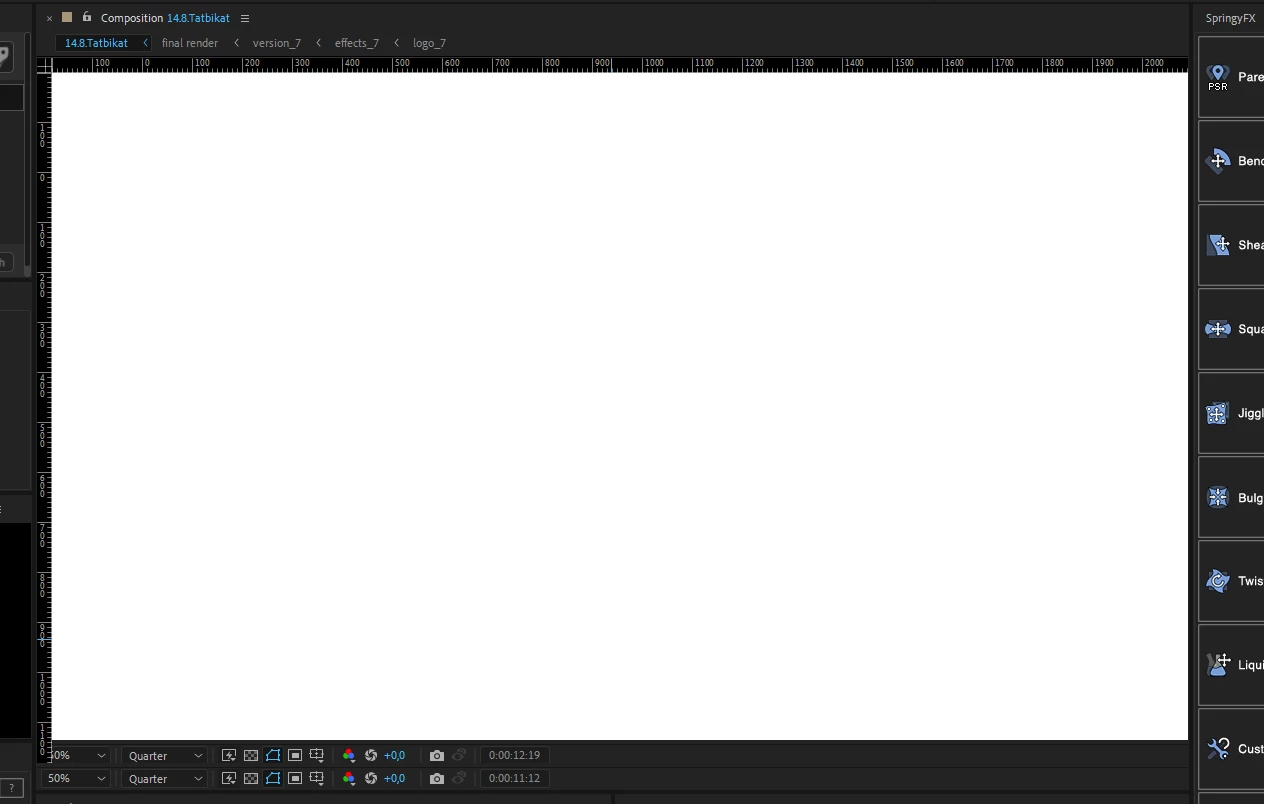Open the 50% magnification dropdown

(x=75, y=778)
